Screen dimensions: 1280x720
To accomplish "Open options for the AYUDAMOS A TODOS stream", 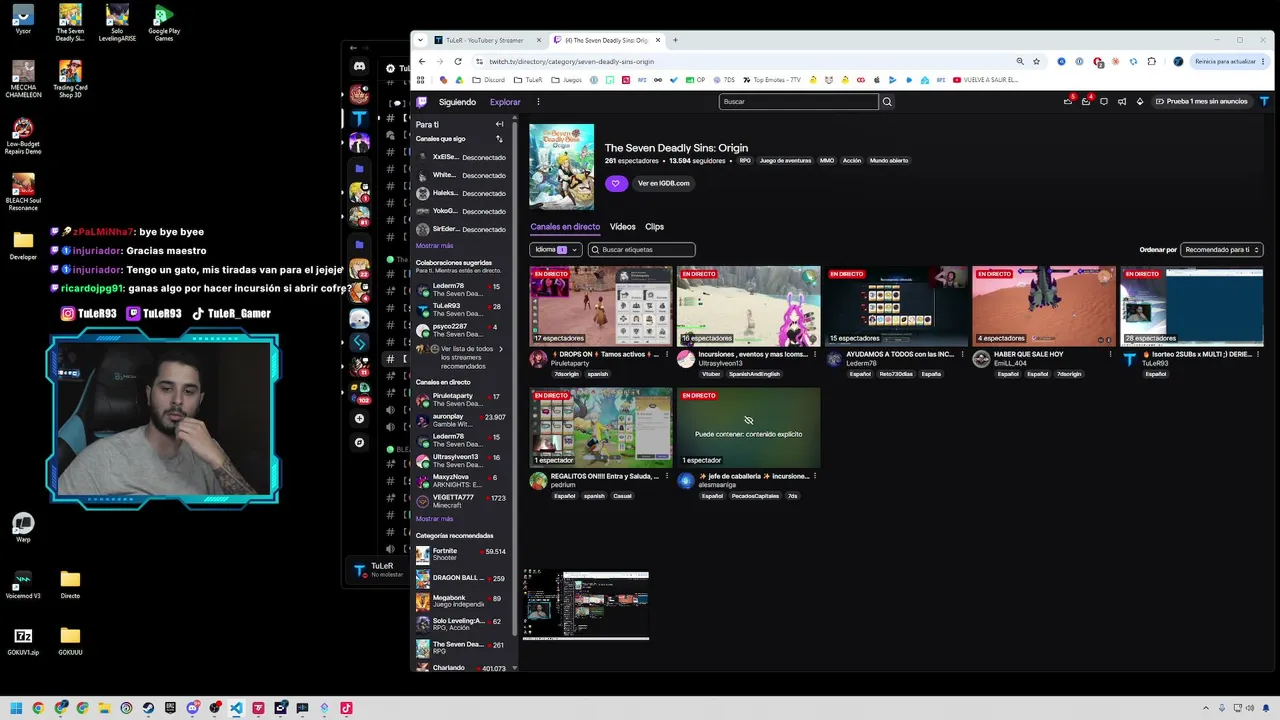I will click(963, 354).
